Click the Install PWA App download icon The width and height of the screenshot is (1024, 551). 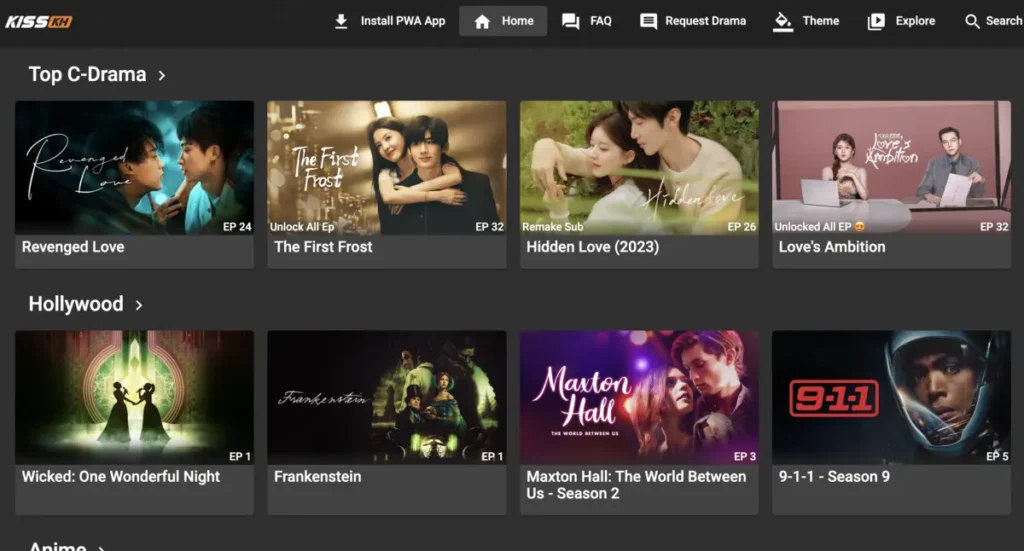coord(341,21)
